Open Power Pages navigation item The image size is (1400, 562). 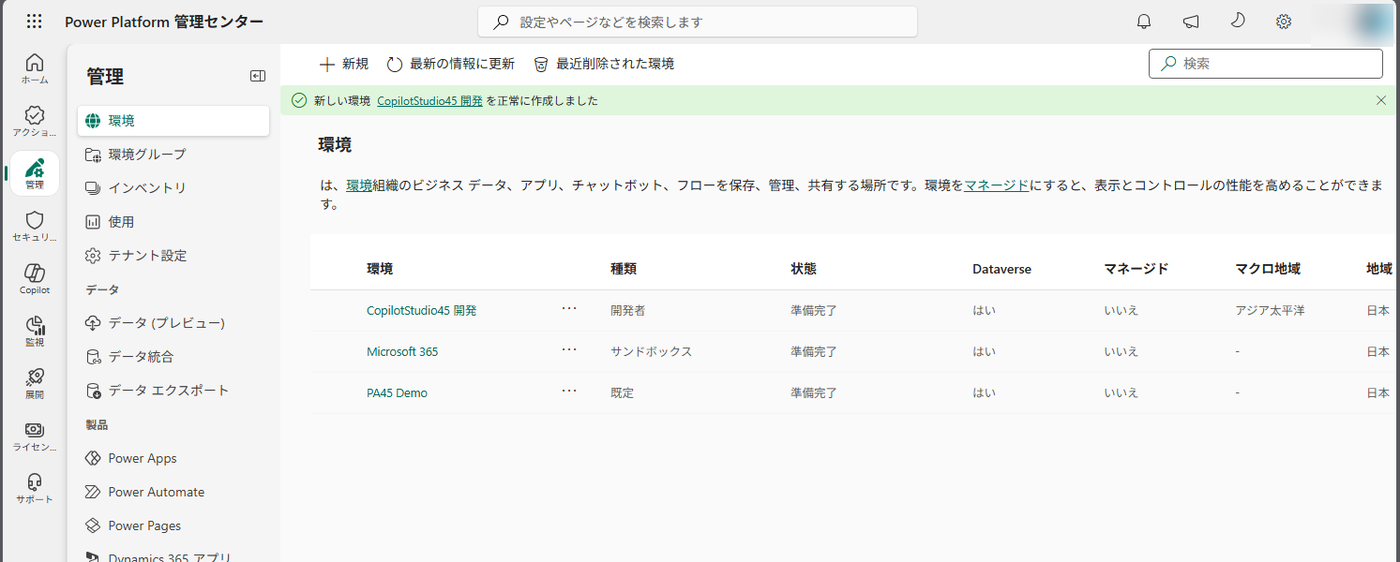coord(173,525)
